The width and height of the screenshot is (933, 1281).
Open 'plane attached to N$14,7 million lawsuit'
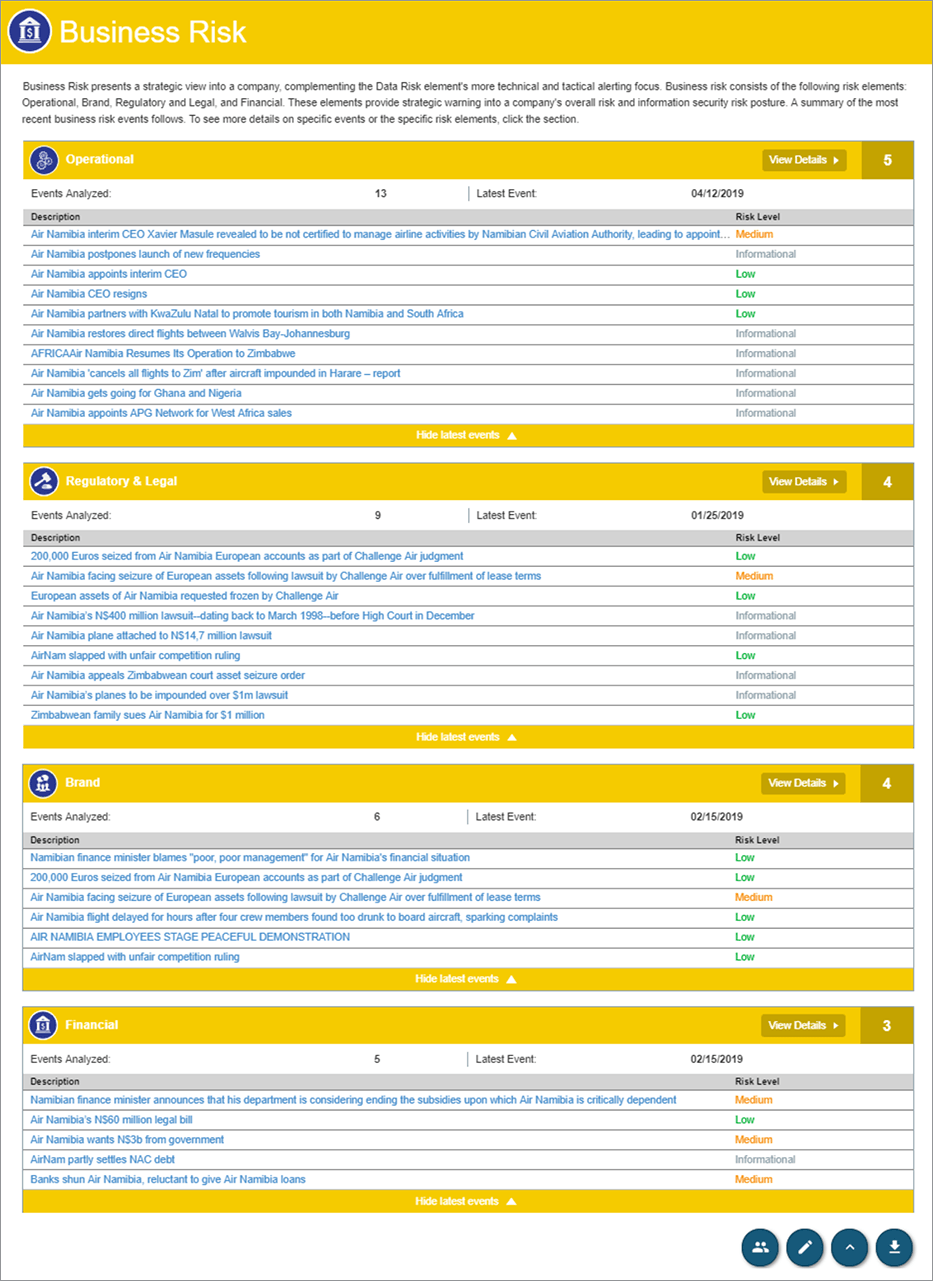coord(151,636)
